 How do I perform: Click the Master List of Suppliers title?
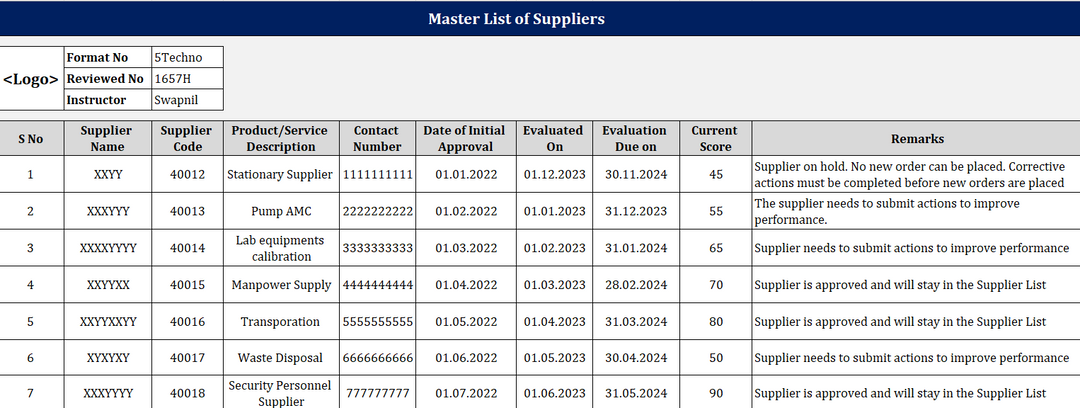pos(516,19)
